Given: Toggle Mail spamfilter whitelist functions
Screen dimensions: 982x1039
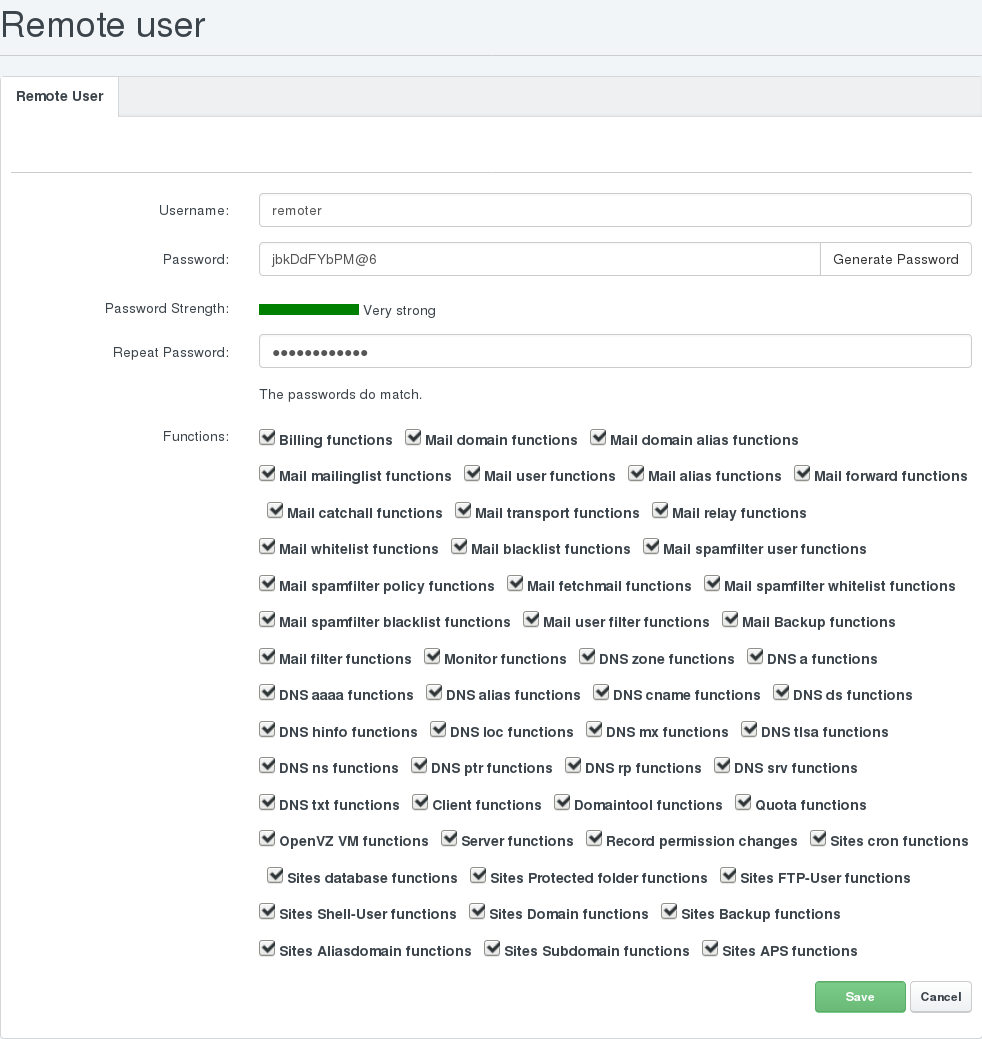Looking at the screenshot, I should point(712,583).
